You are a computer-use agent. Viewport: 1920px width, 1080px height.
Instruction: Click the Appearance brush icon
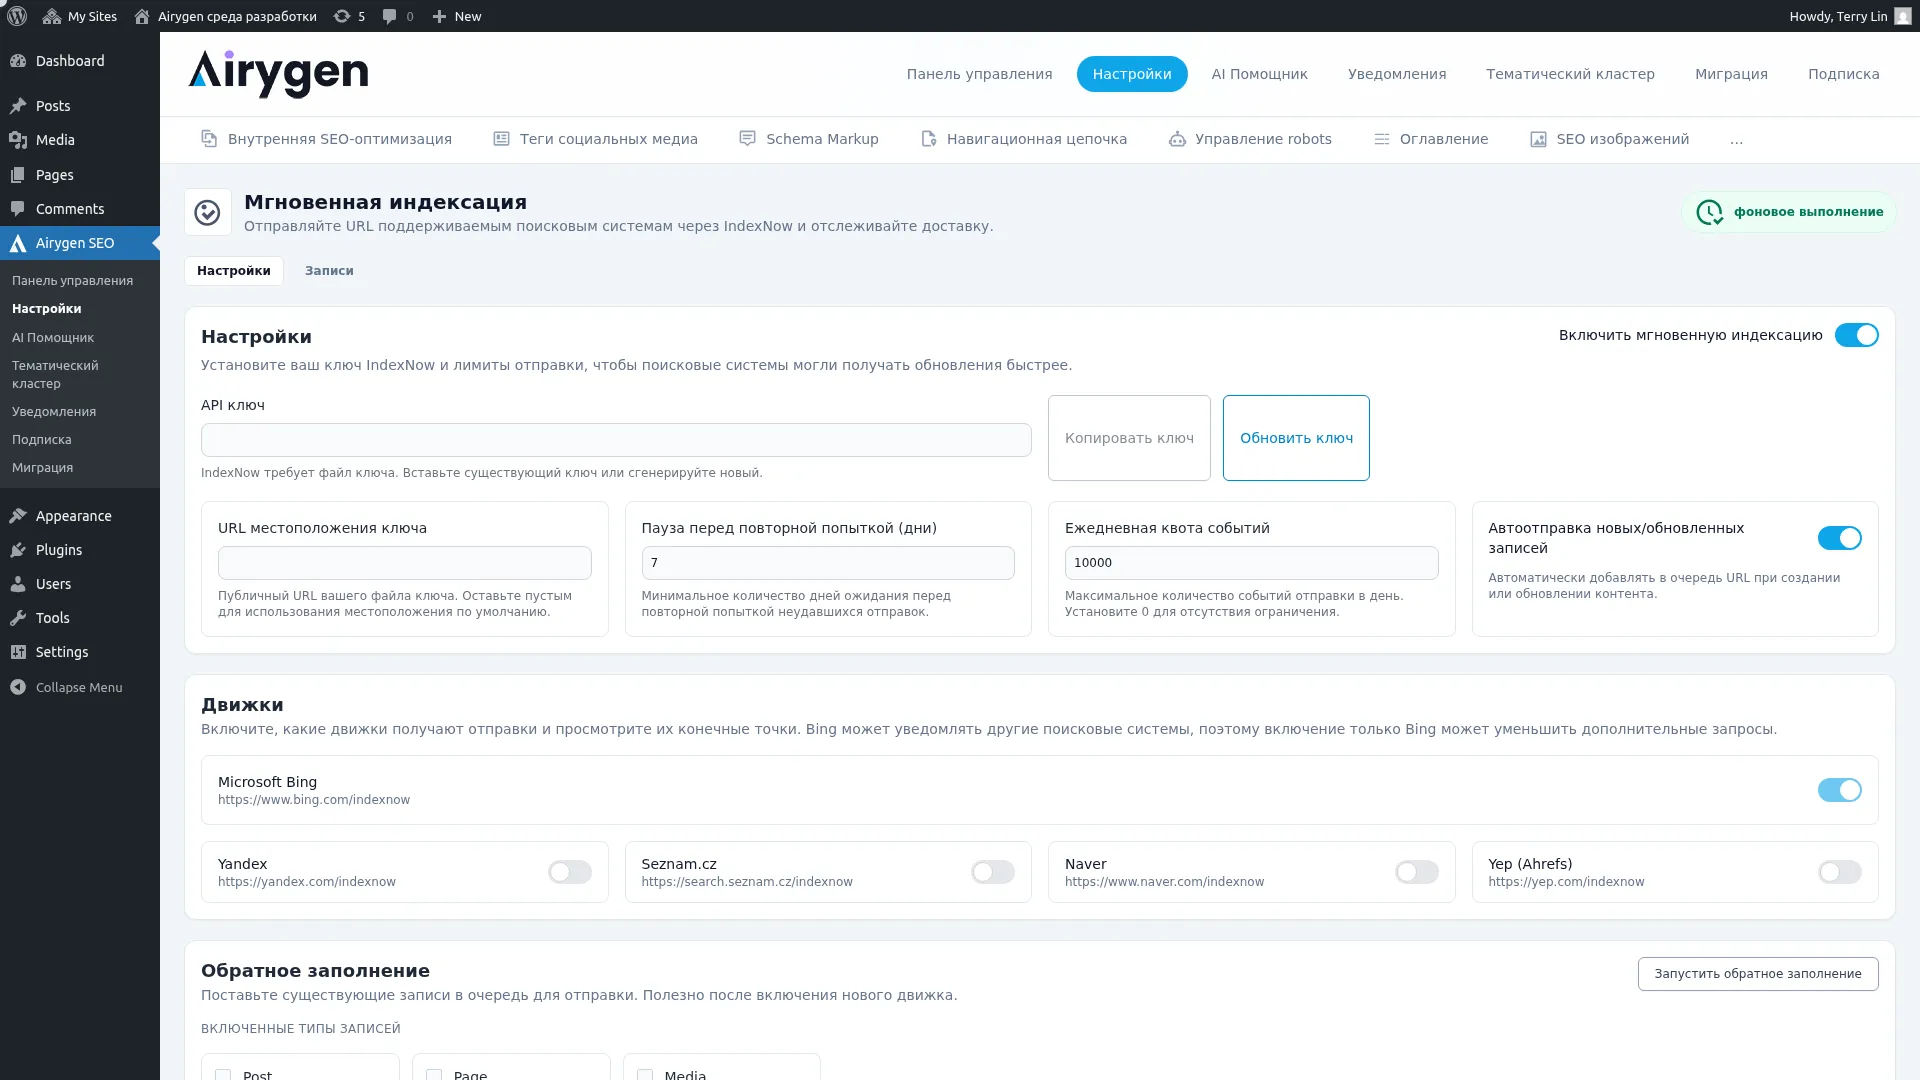(18, 516)
